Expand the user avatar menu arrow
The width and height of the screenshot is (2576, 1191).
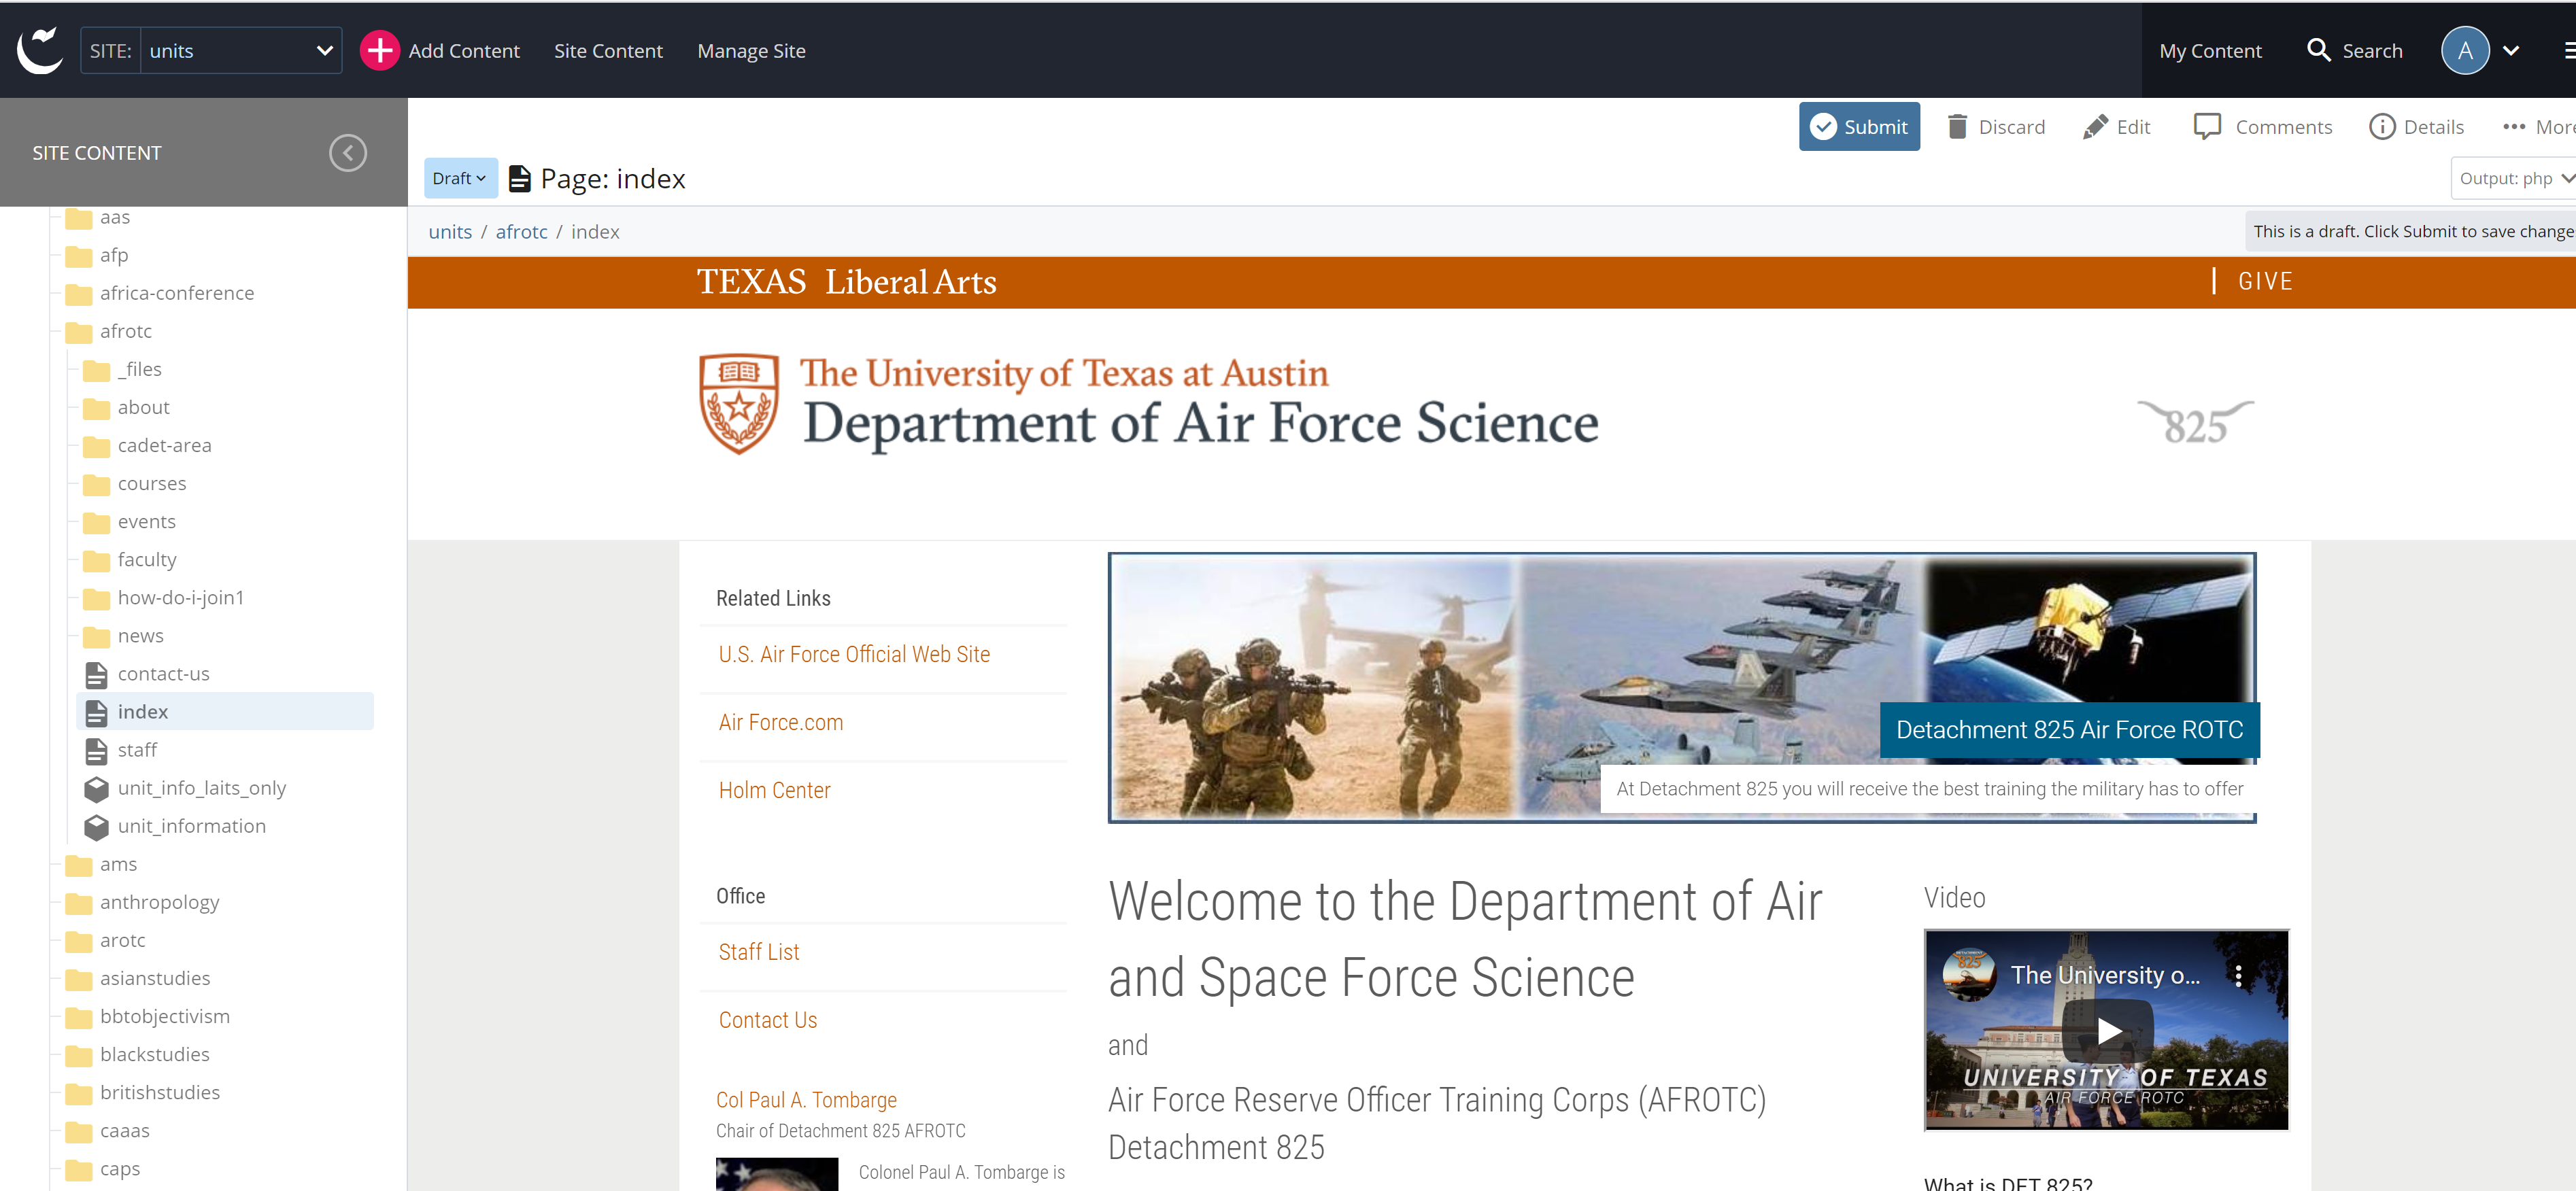click(x=2511, y=50)
